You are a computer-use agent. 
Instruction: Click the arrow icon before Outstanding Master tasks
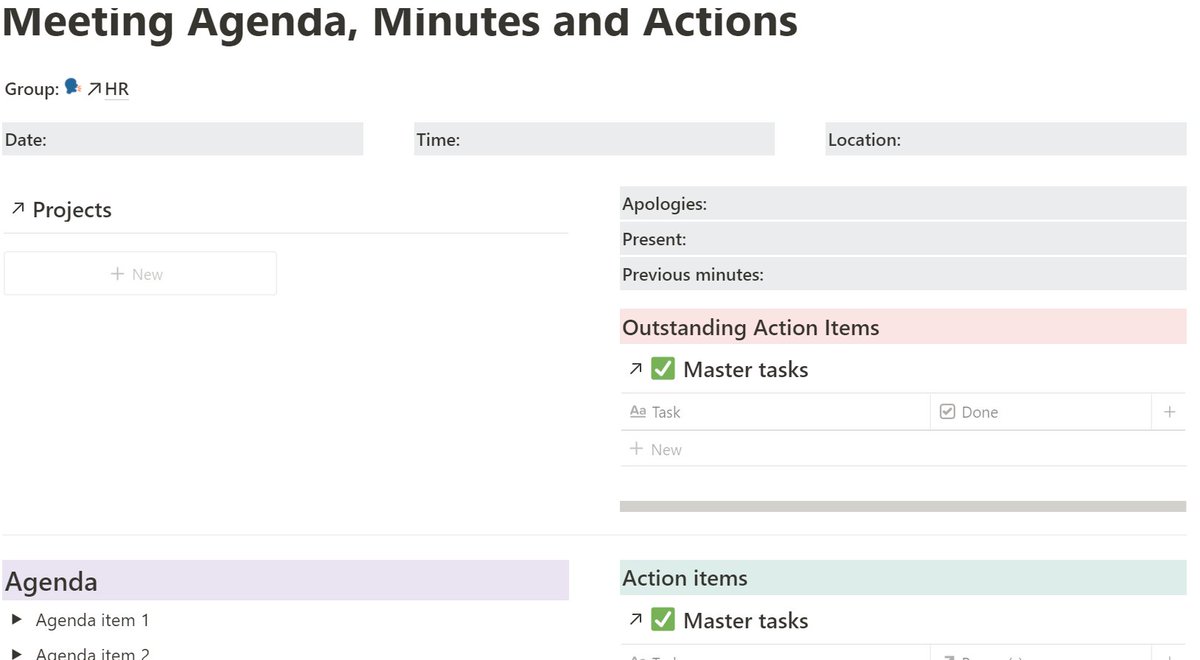tap(637, 368)
